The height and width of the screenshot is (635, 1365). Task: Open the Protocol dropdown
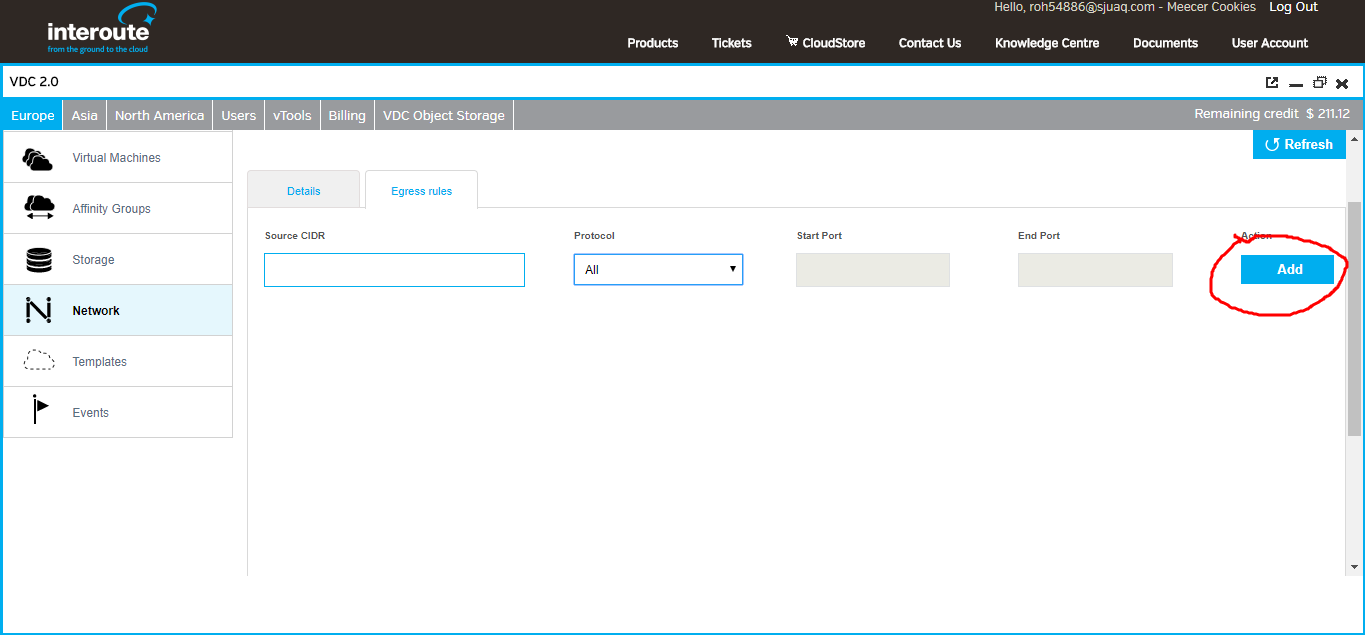[658, 269]
